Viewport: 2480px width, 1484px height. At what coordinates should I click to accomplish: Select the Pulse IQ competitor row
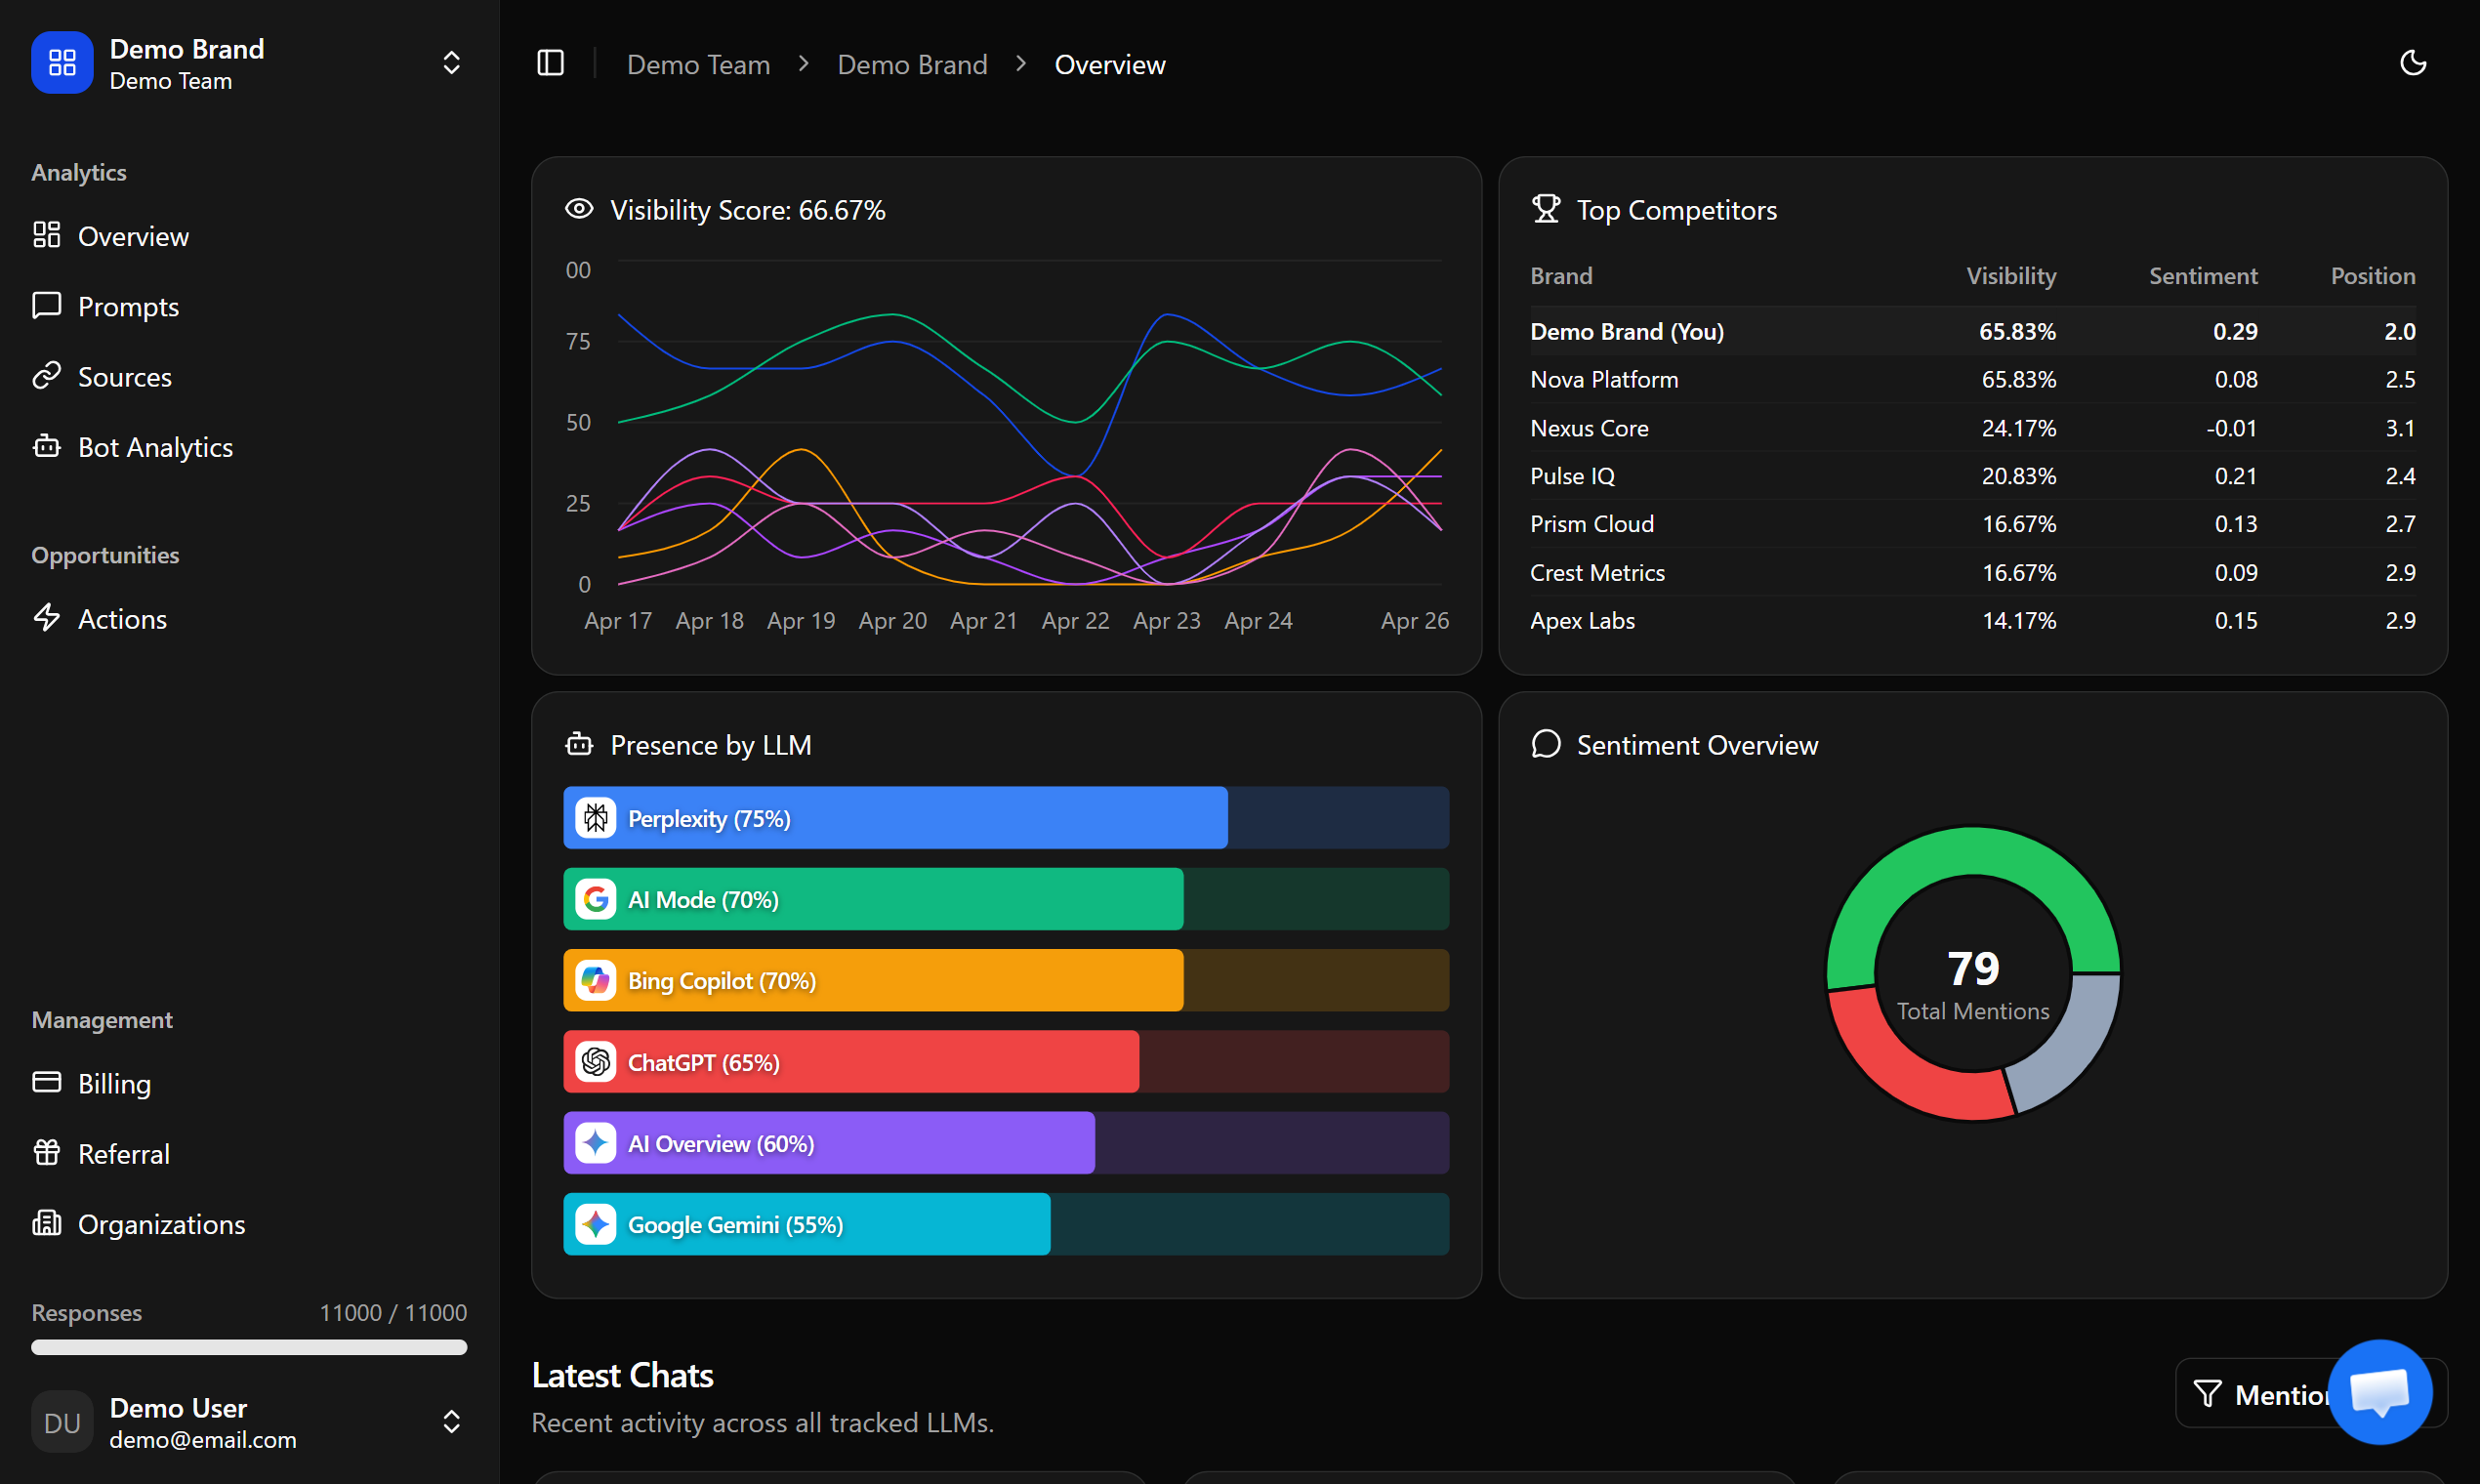(x=1973, y=476)
